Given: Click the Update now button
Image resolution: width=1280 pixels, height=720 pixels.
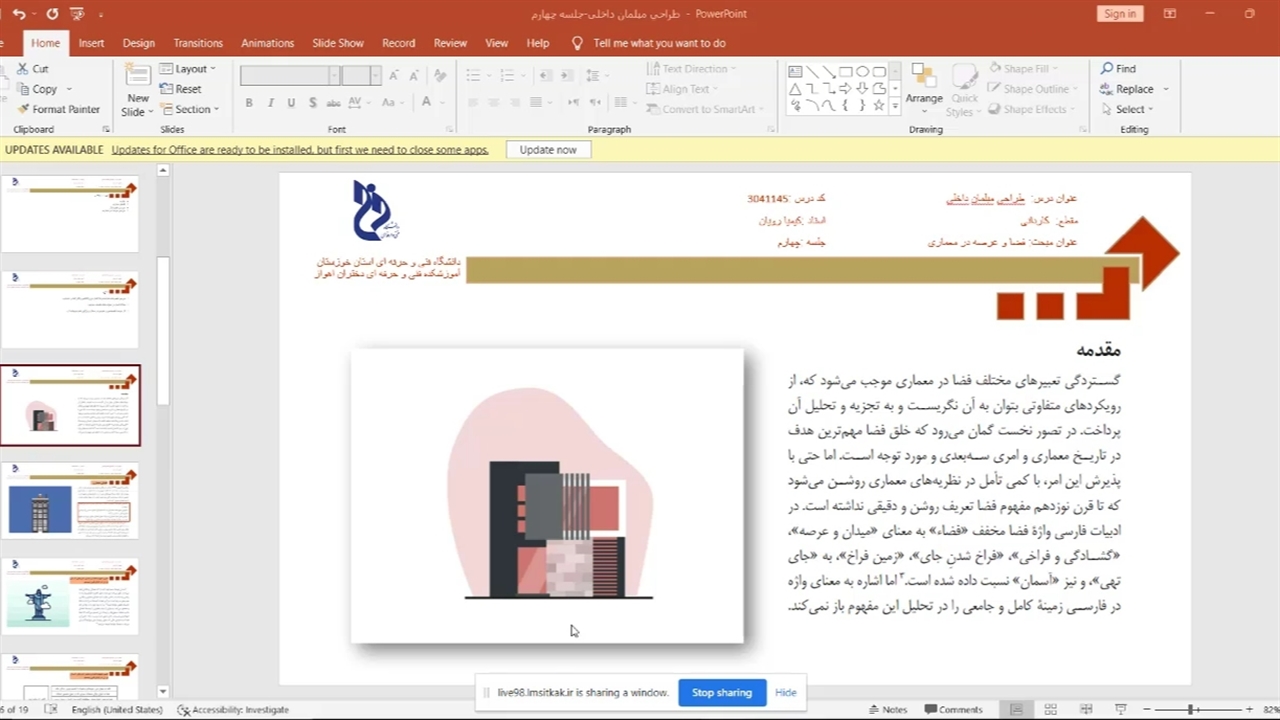Looking at the screenshot, I should (x=548, y=150).
